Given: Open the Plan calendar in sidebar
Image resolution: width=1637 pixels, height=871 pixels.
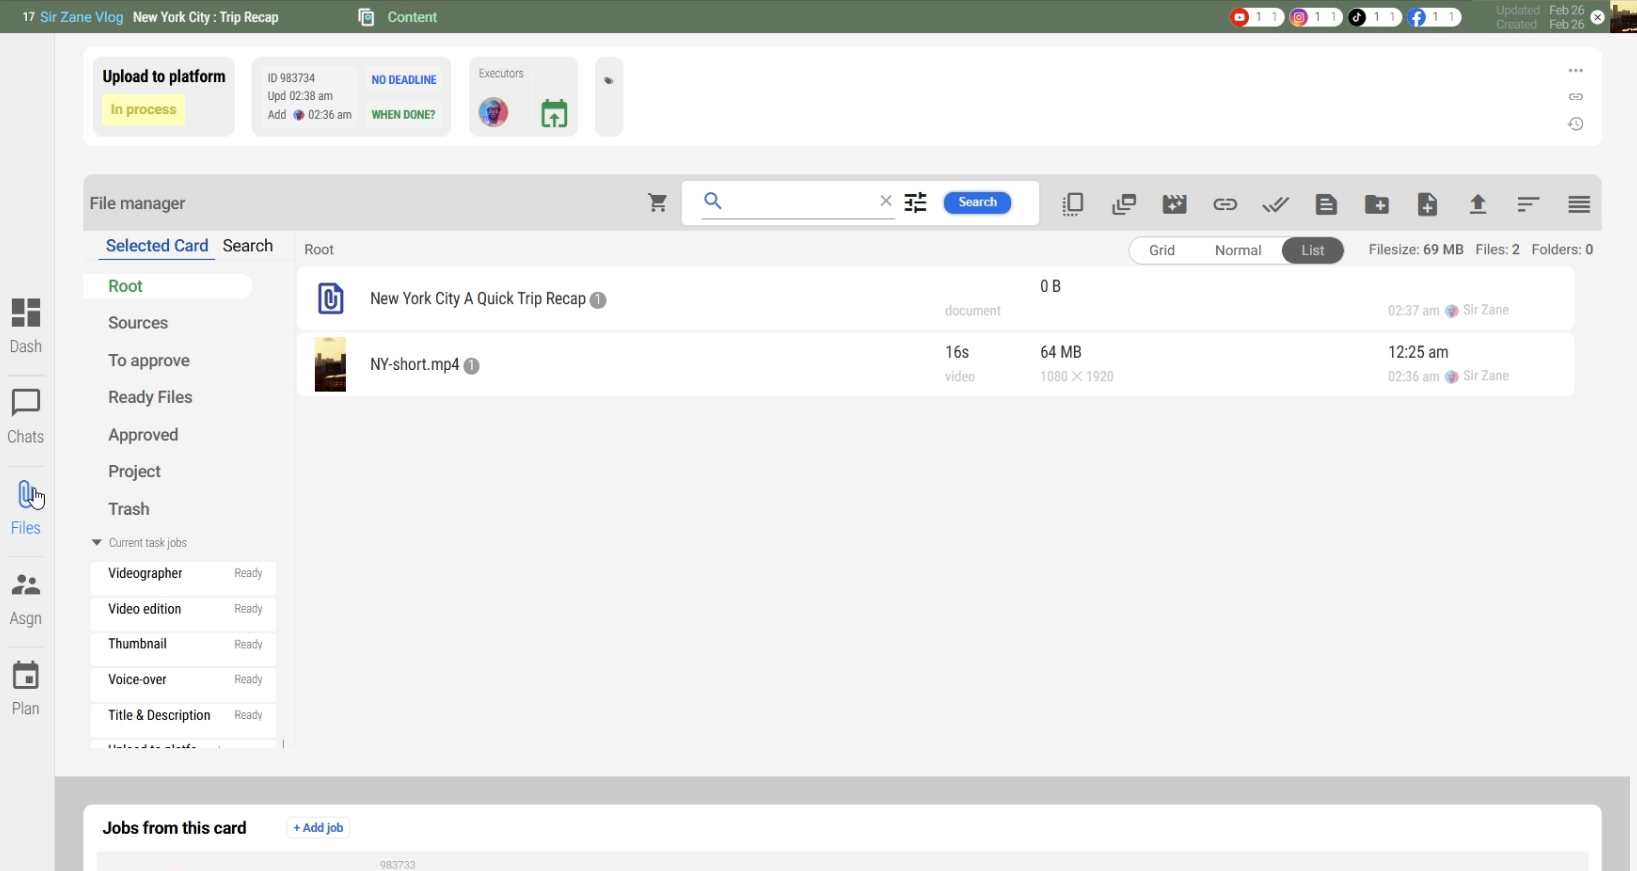Looking at the screenshot, I should [x=26, y=688].
